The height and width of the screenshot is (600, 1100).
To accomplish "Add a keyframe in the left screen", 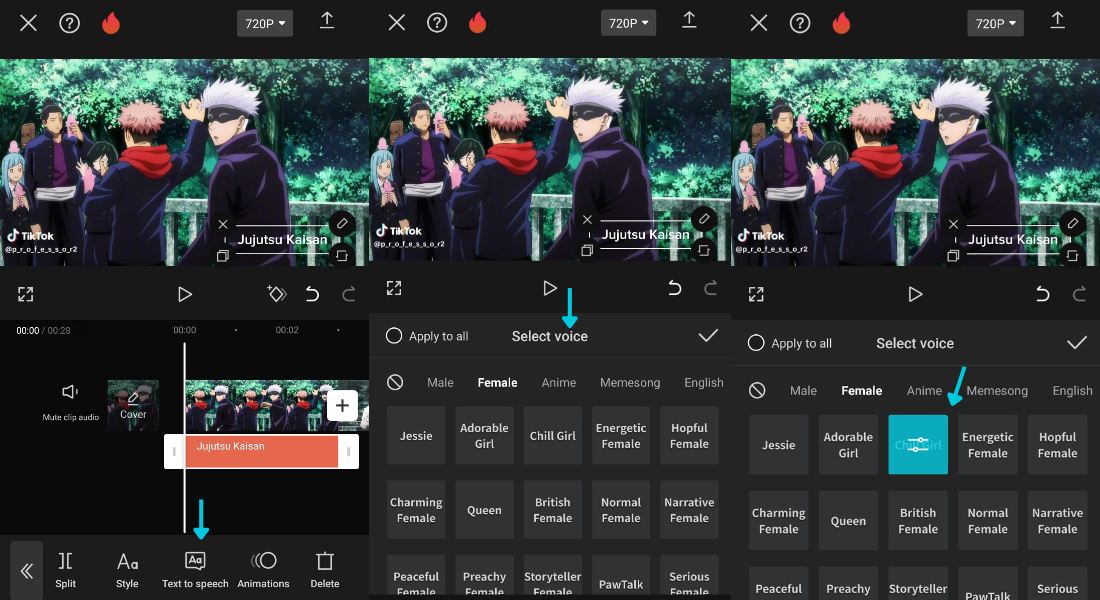I will point(276,293).
